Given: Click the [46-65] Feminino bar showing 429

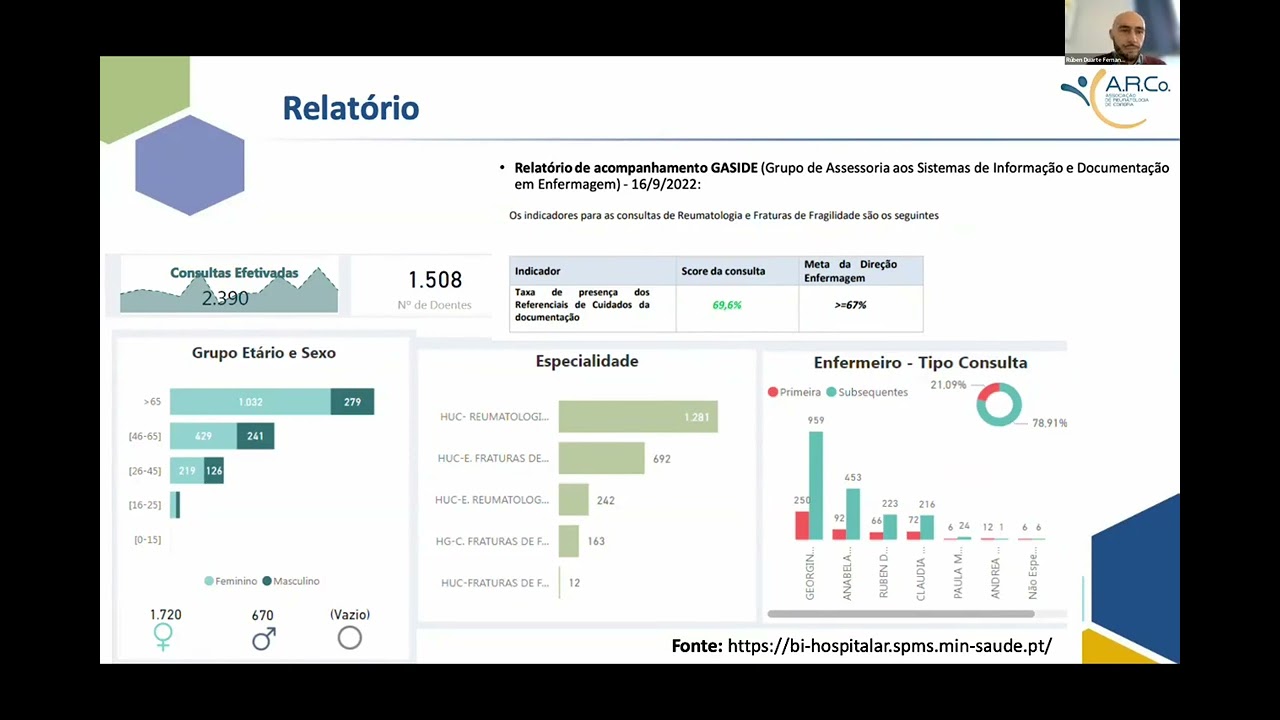Looking at the screenshot, I should pyautogui.click(x=203, y=436).
